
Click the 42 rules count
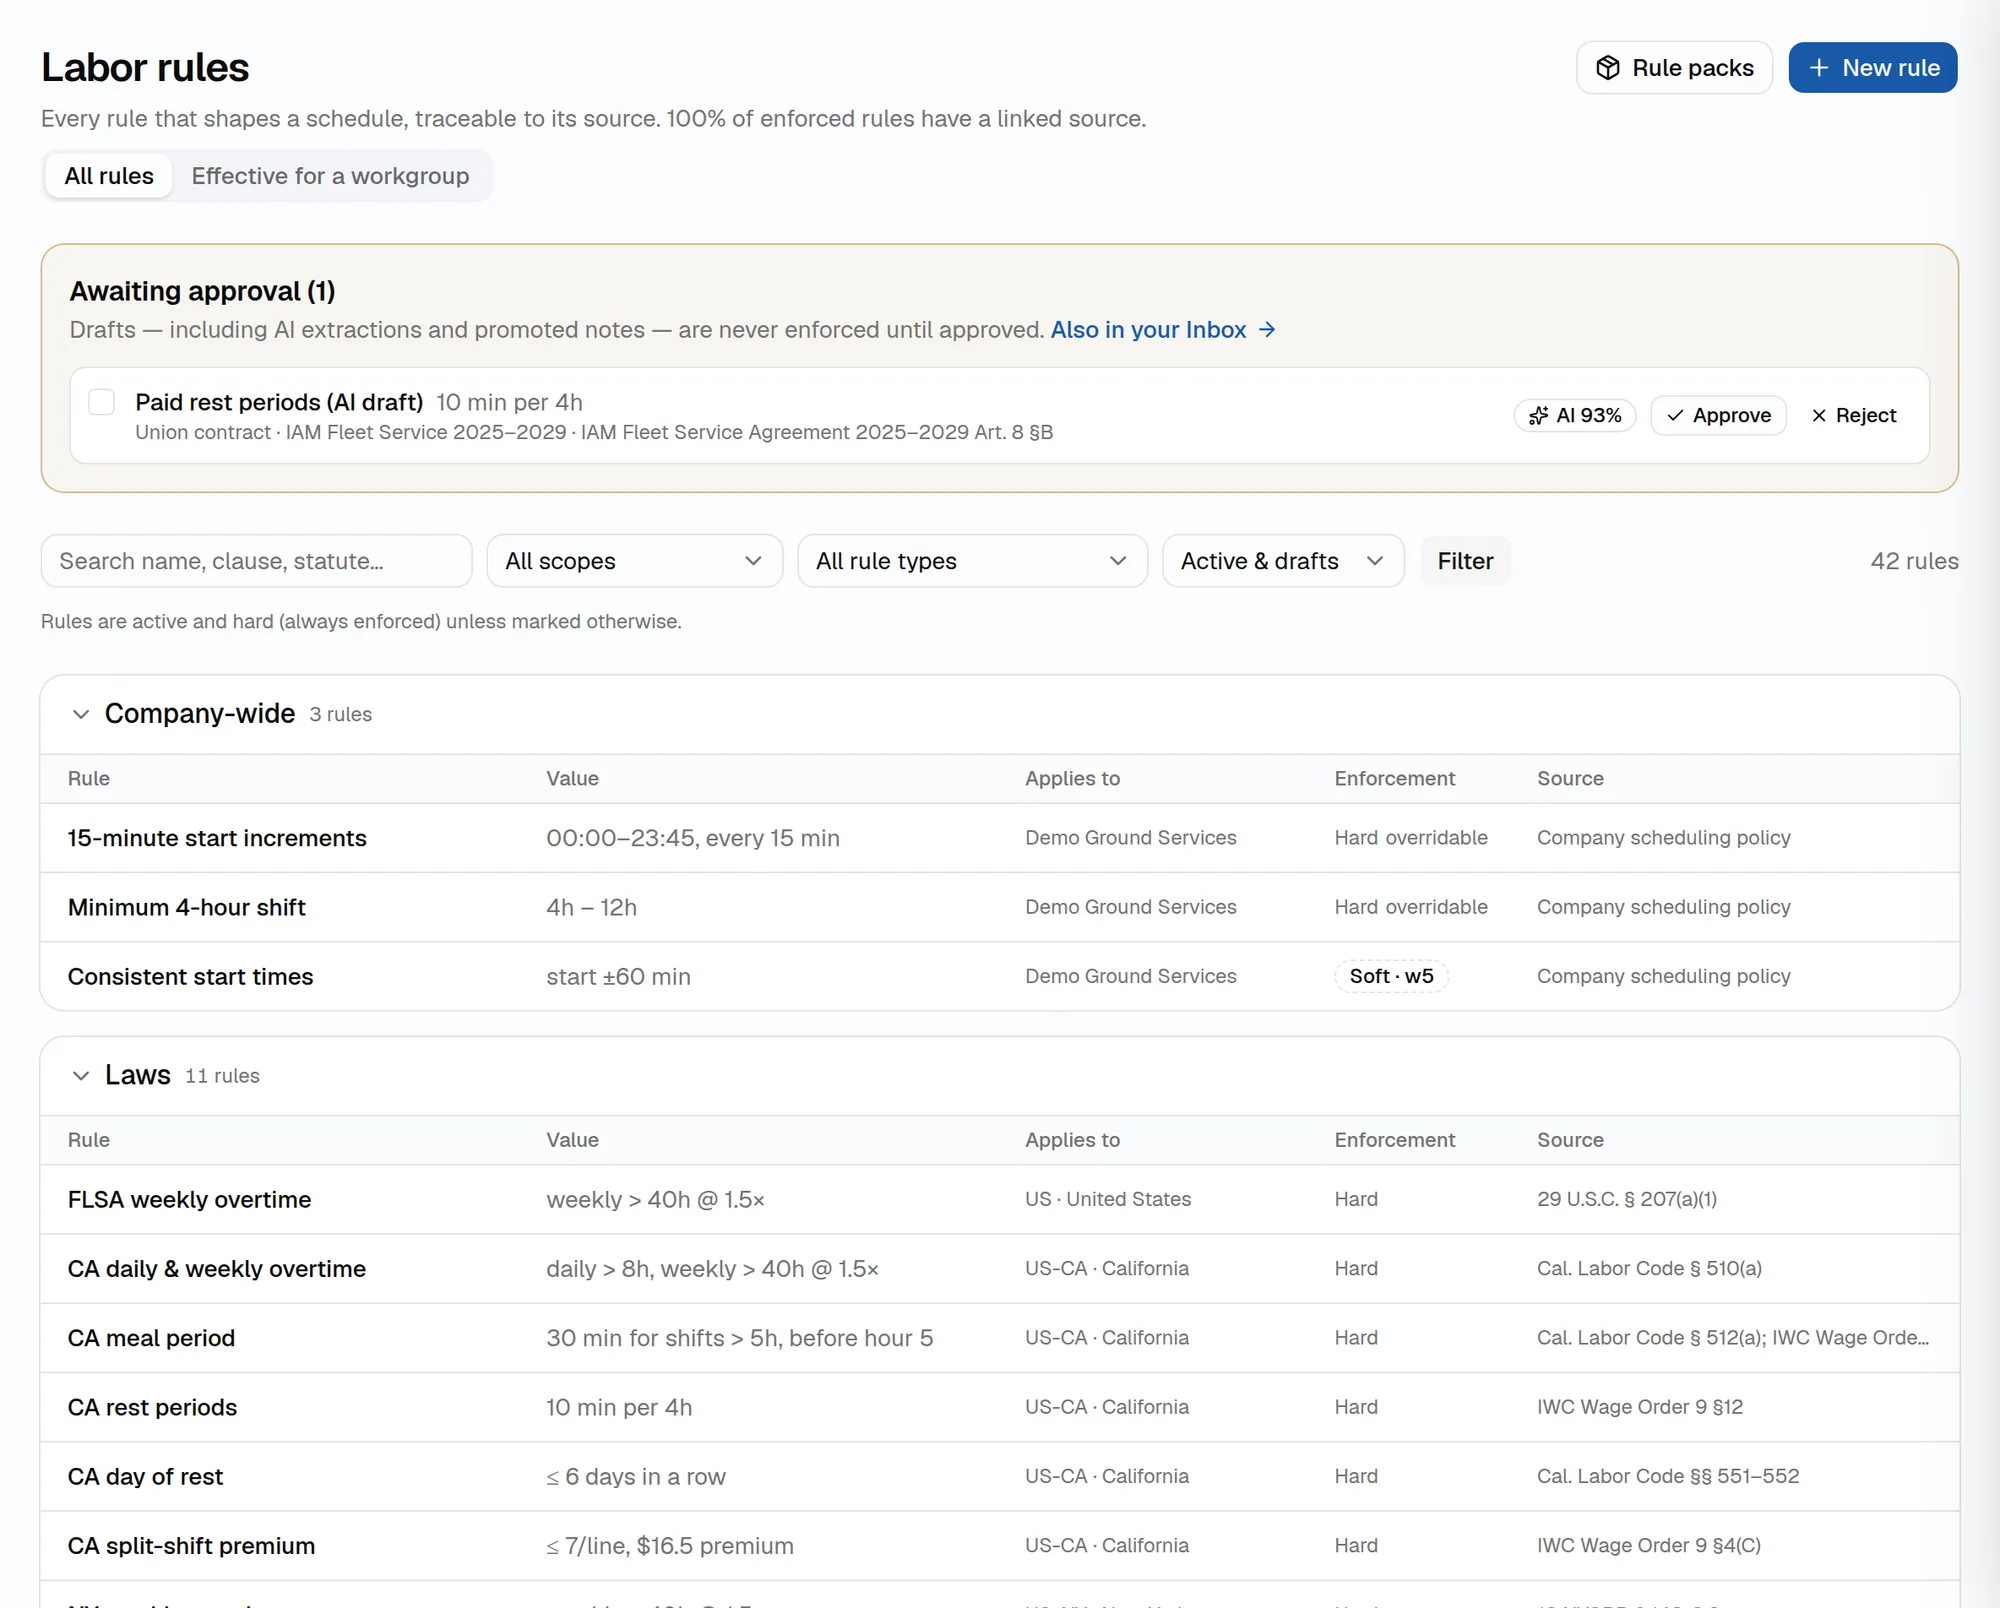point(1914,561)
